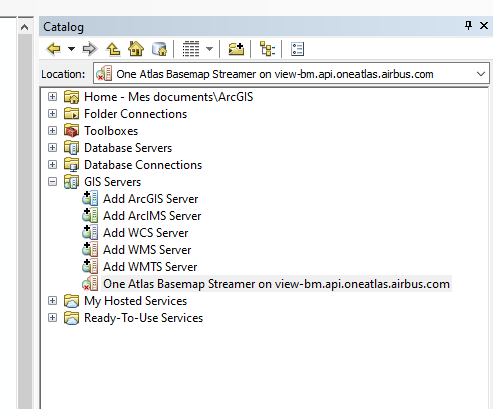Image resolution: width=493 pixels, height=409 pixels.
Task: Click Add ArcGIS Server entry
Action: pos(150,199)
